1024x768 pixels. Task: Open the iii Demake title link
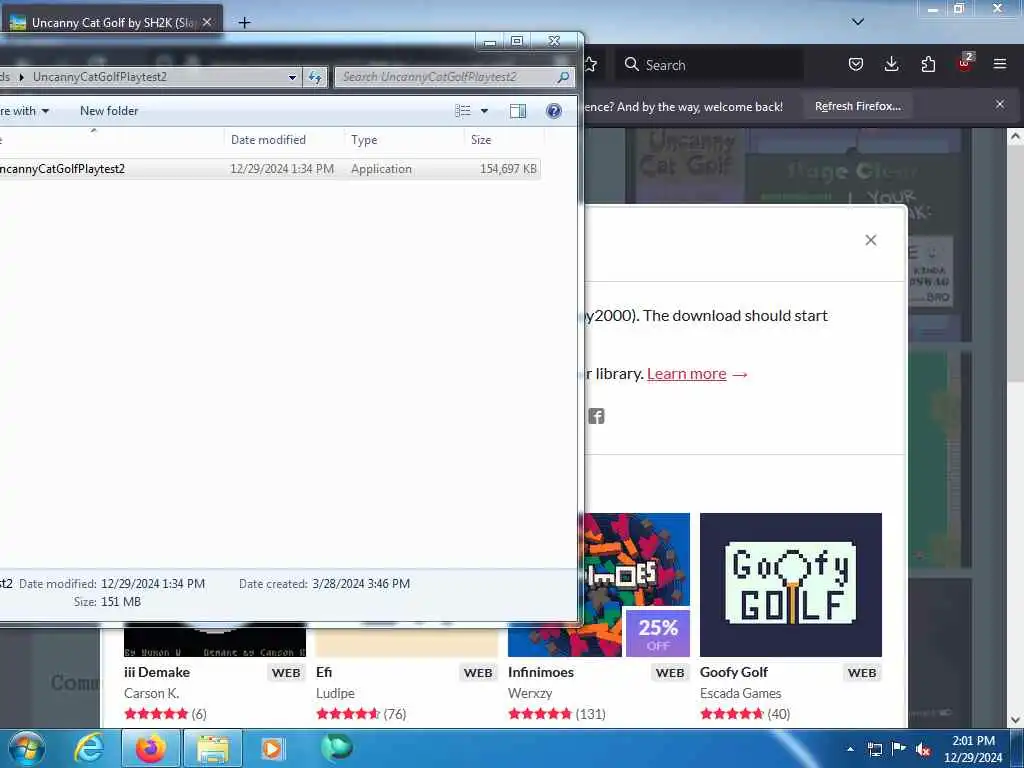click(x=157, y=672)
